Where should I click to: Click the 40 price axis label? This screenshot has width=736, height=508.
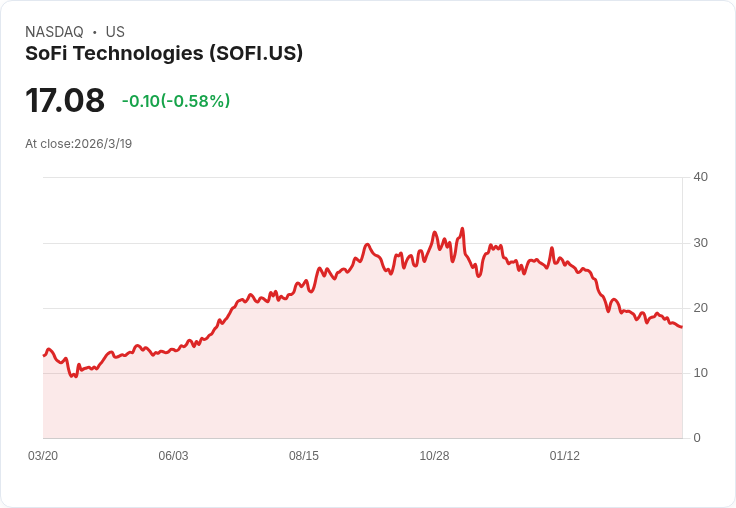click(x=700, y=177)
